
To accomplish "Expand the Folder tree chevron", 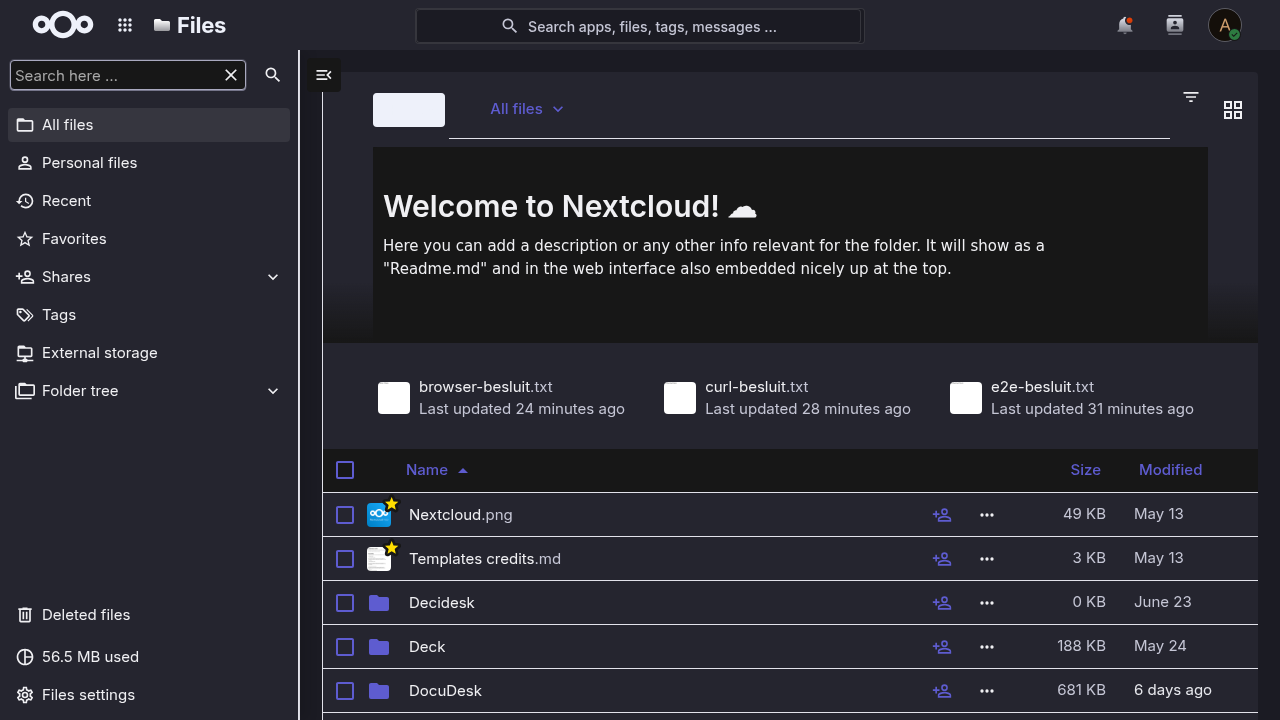I will coord(273,391).
